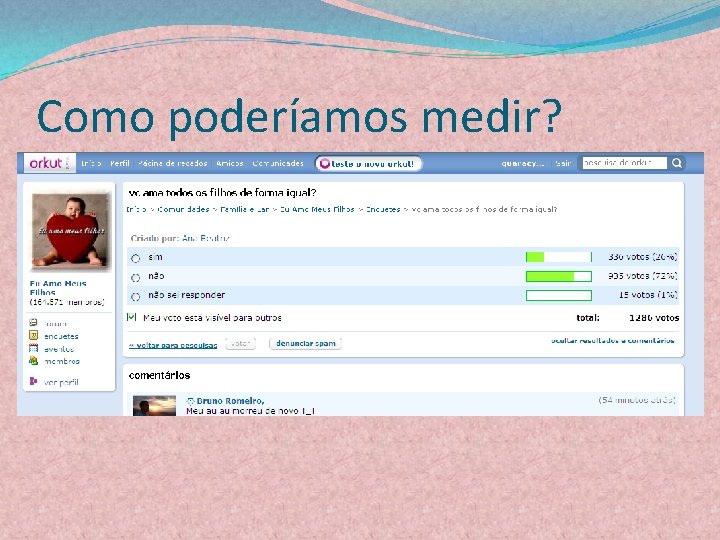Viewport: 720px width, 540px height.
Task: Click the 'votar' button
Action: [x=240, y=343]
